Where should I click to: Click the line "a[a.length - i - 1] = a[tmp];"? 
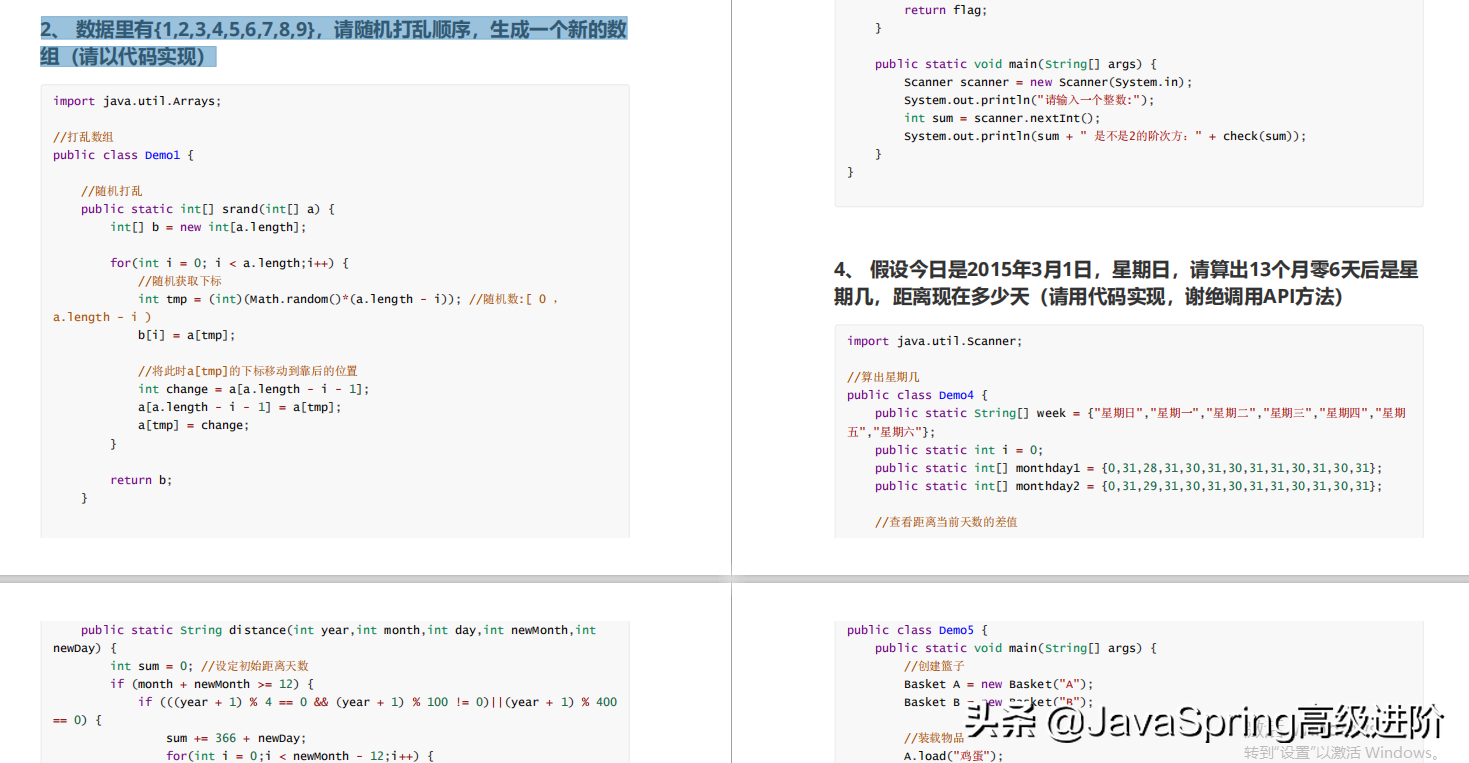240,407
